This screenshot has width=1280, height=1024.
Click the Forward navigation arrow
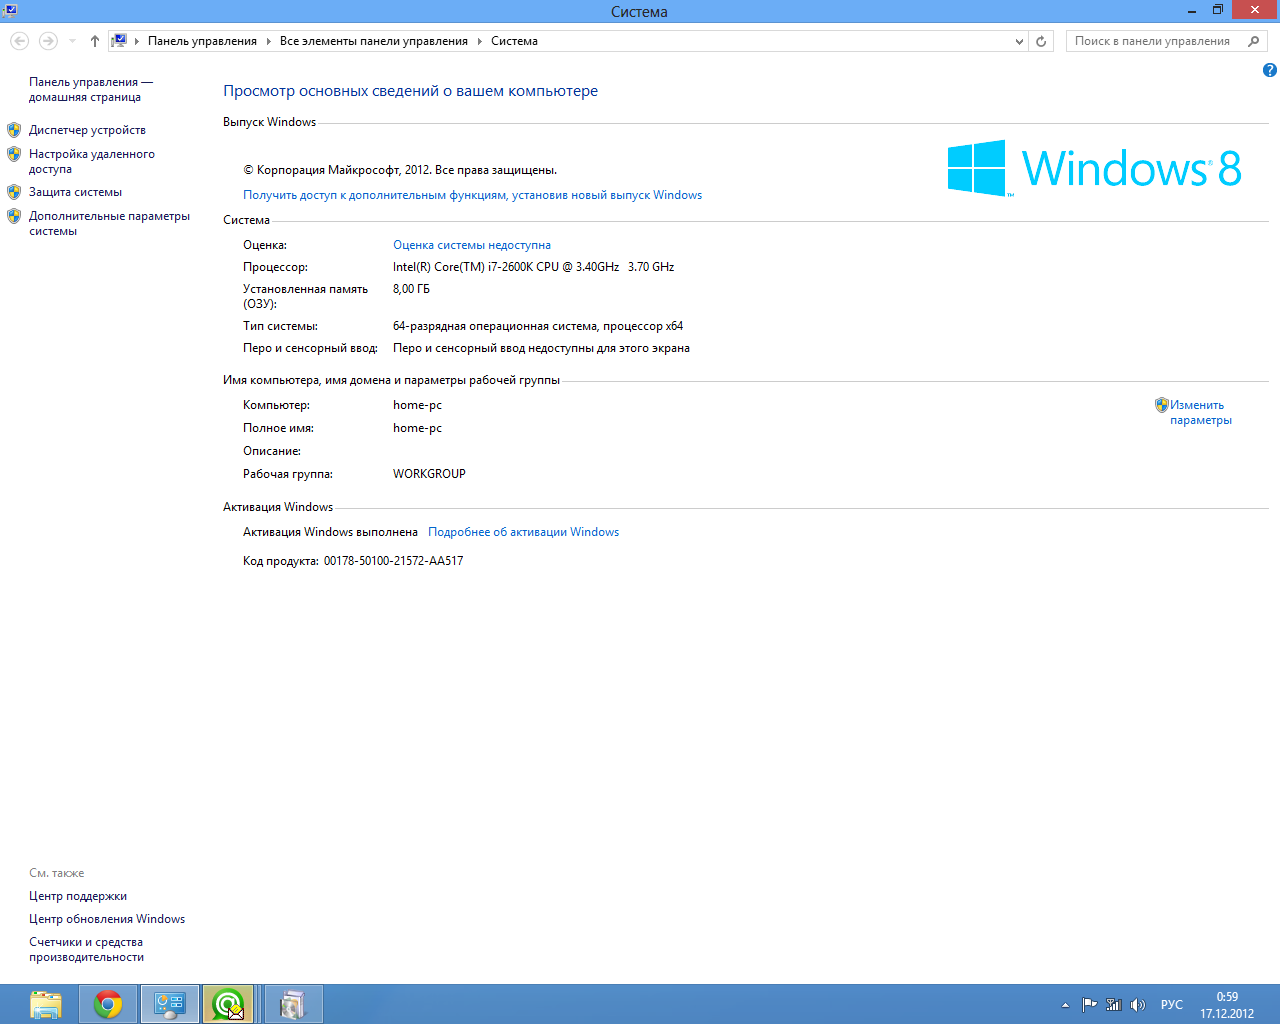pyautogui.click(x=48, y=41)
